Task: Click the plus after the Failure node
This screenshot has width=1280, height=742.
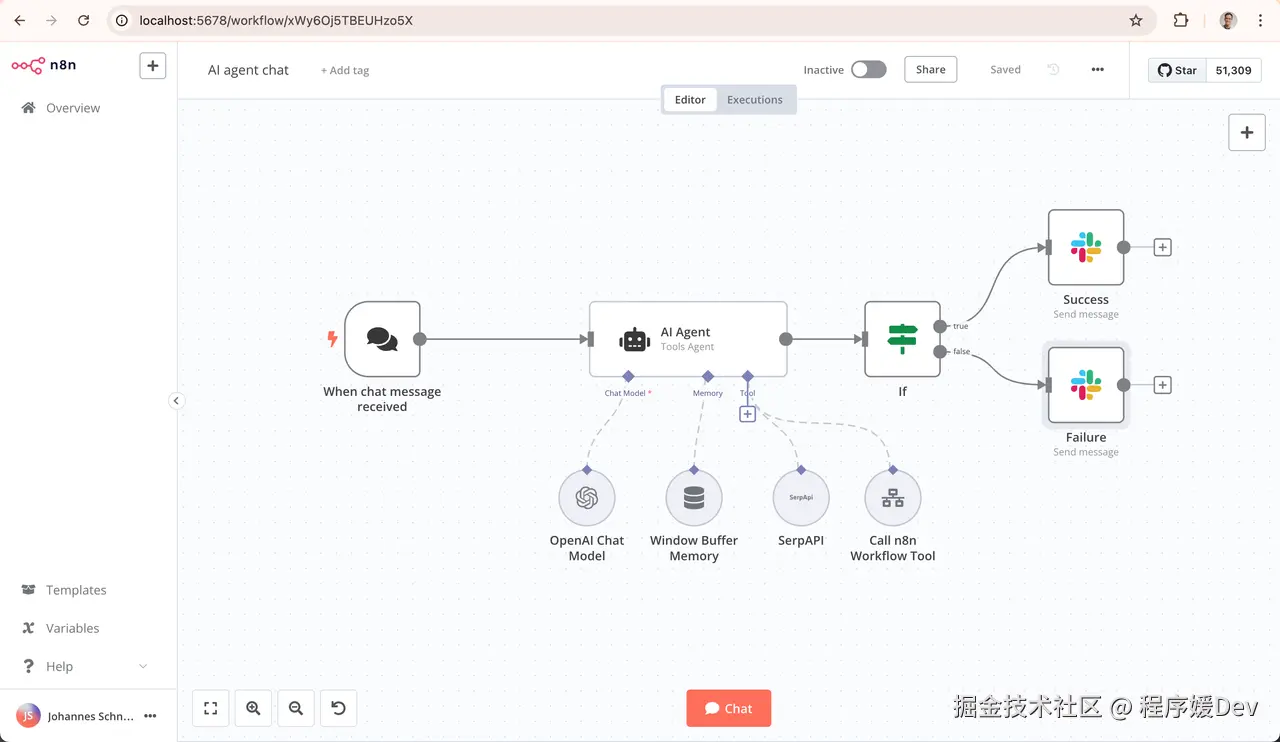Action: point(1162,385)
